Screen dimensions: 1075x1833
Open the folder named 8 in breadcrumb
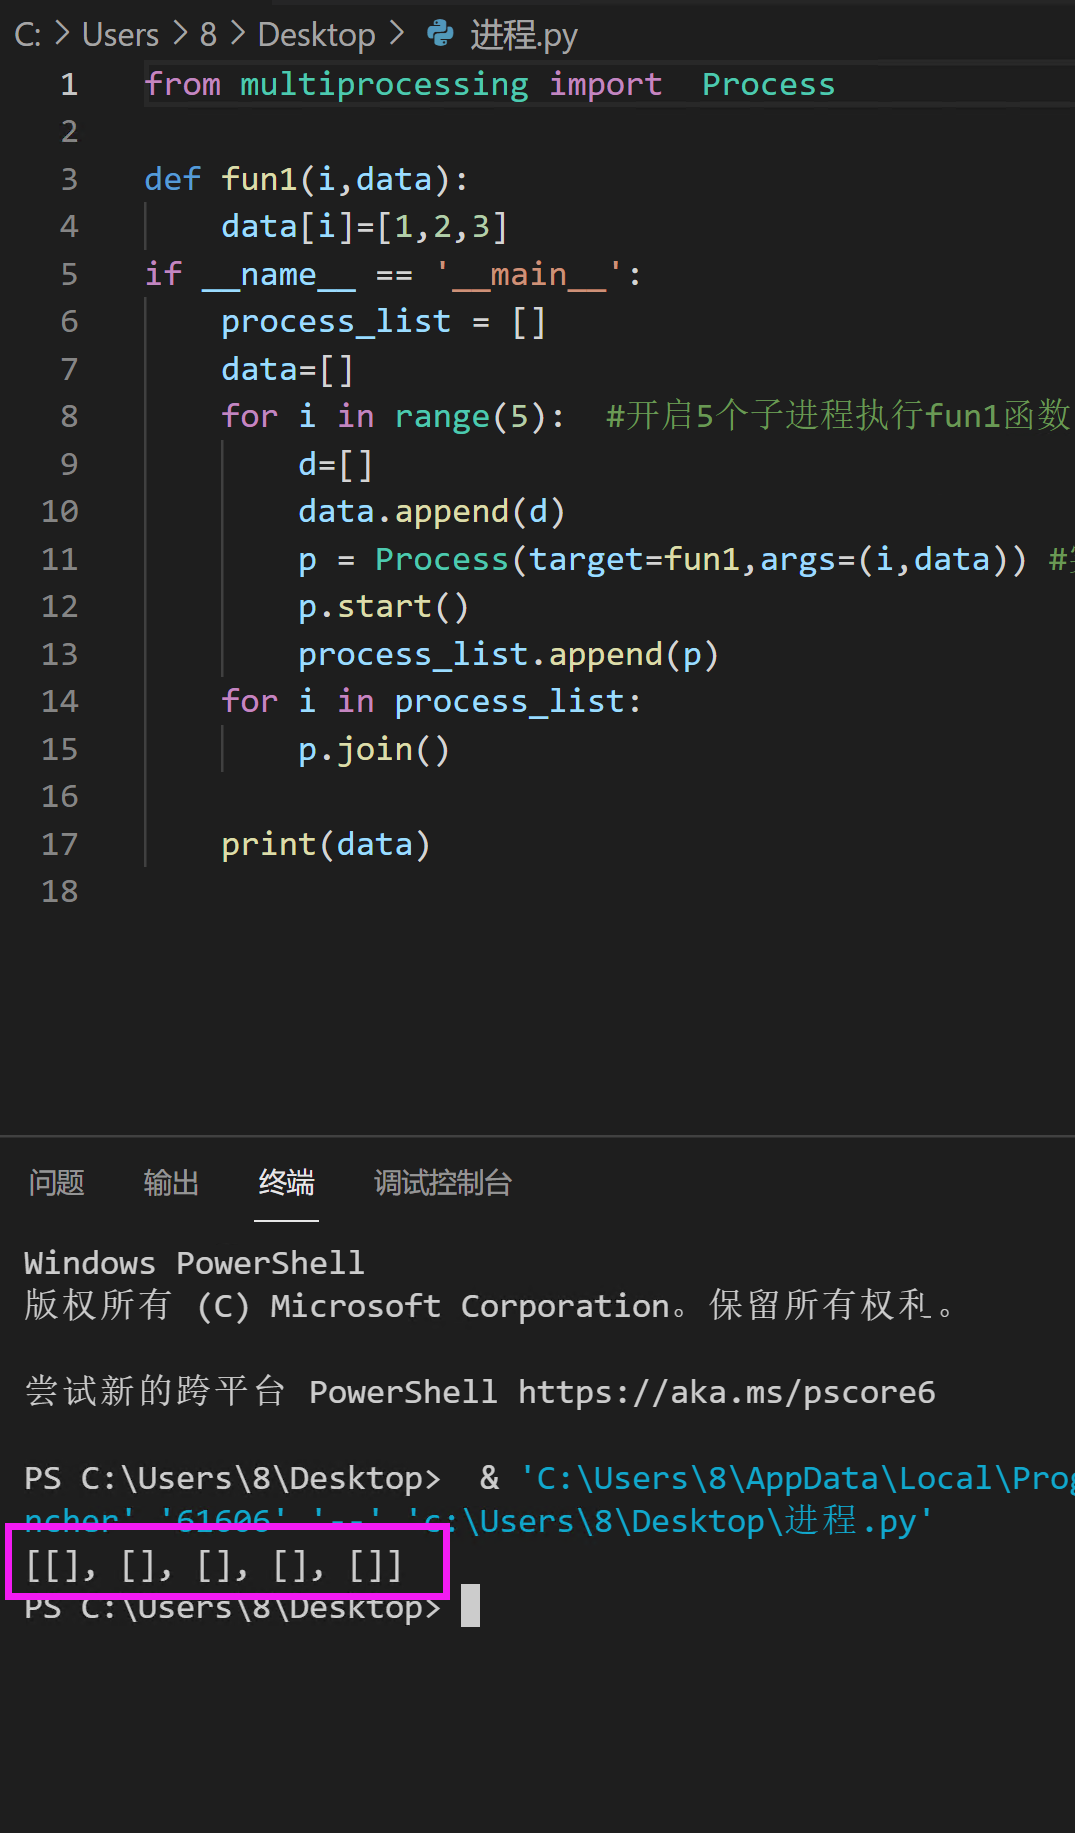(x=208, y=35)
